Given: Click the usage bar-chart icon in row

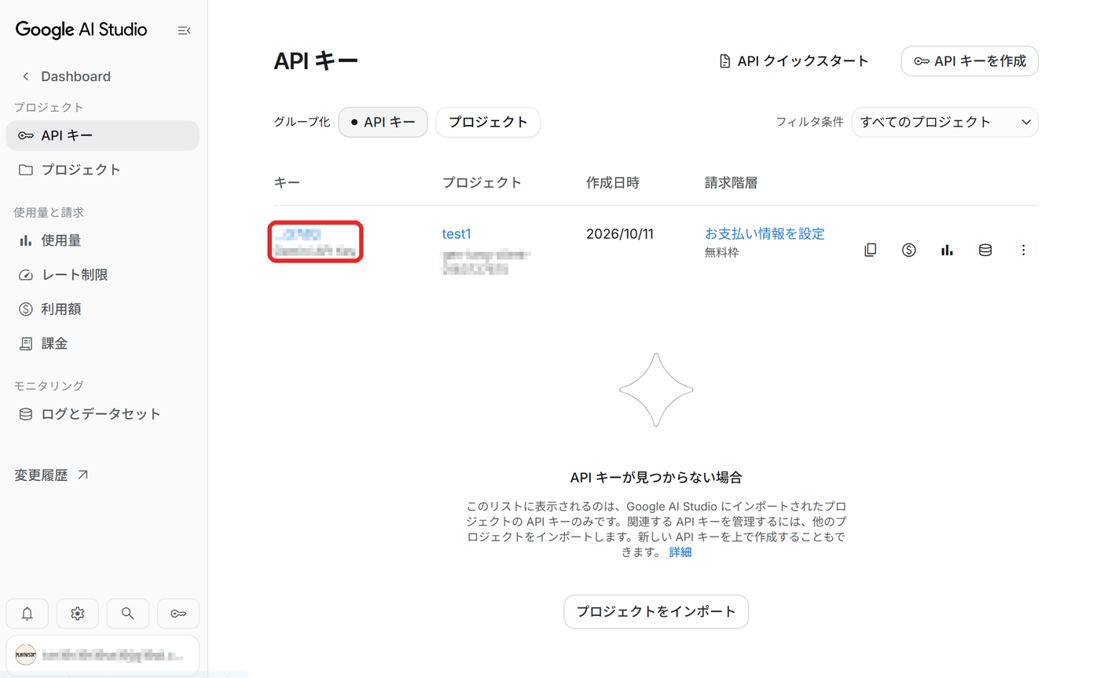Looking at the screenshot, I should (947, 250).
